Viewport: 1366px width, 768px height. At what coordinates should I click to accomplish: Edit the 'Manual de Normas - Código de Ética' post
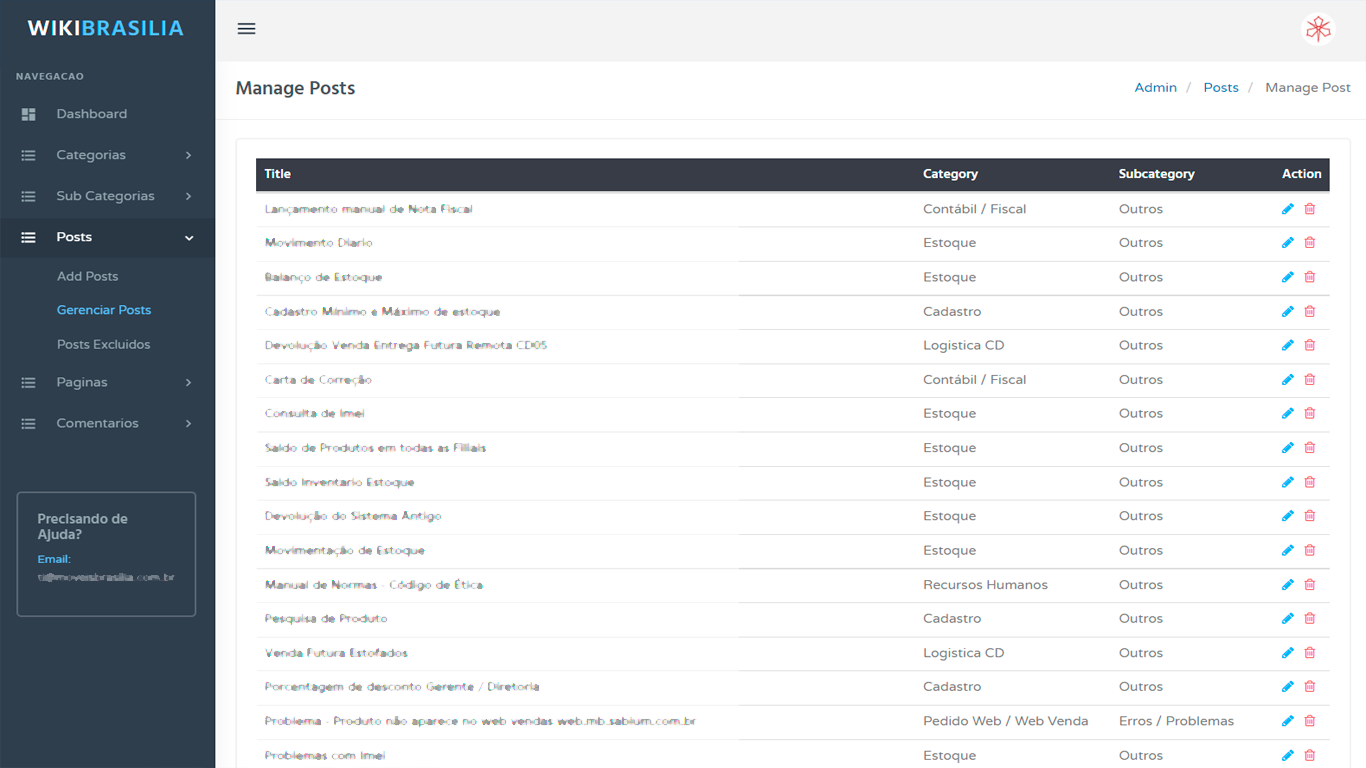(x=1287, y=585)
